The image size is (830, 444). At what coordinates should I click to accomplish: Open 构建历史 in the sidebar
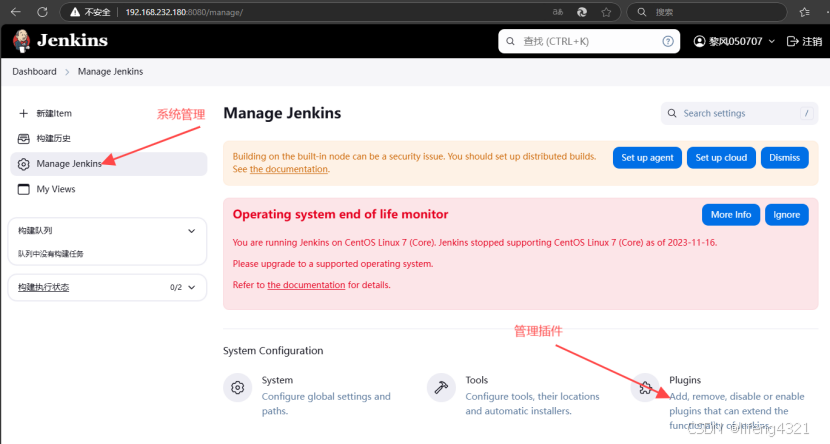click(109, 139)
